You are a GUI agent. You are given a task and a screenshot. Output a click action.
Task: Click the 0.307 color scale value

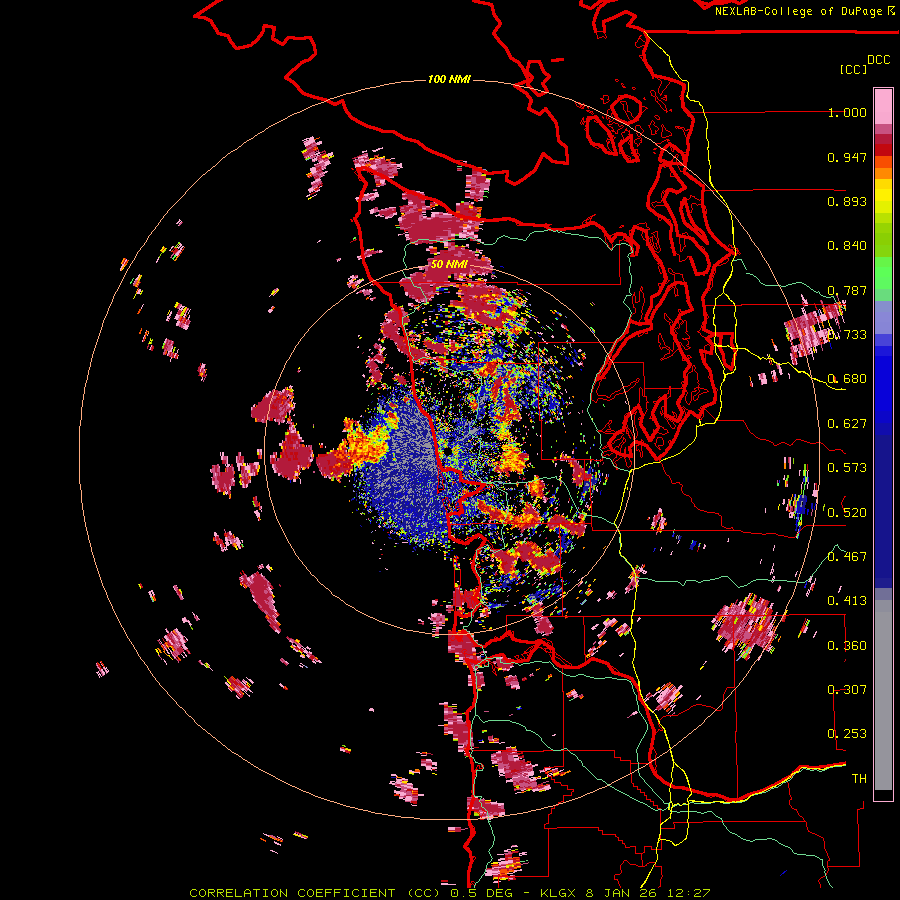(x=847, y=690)
